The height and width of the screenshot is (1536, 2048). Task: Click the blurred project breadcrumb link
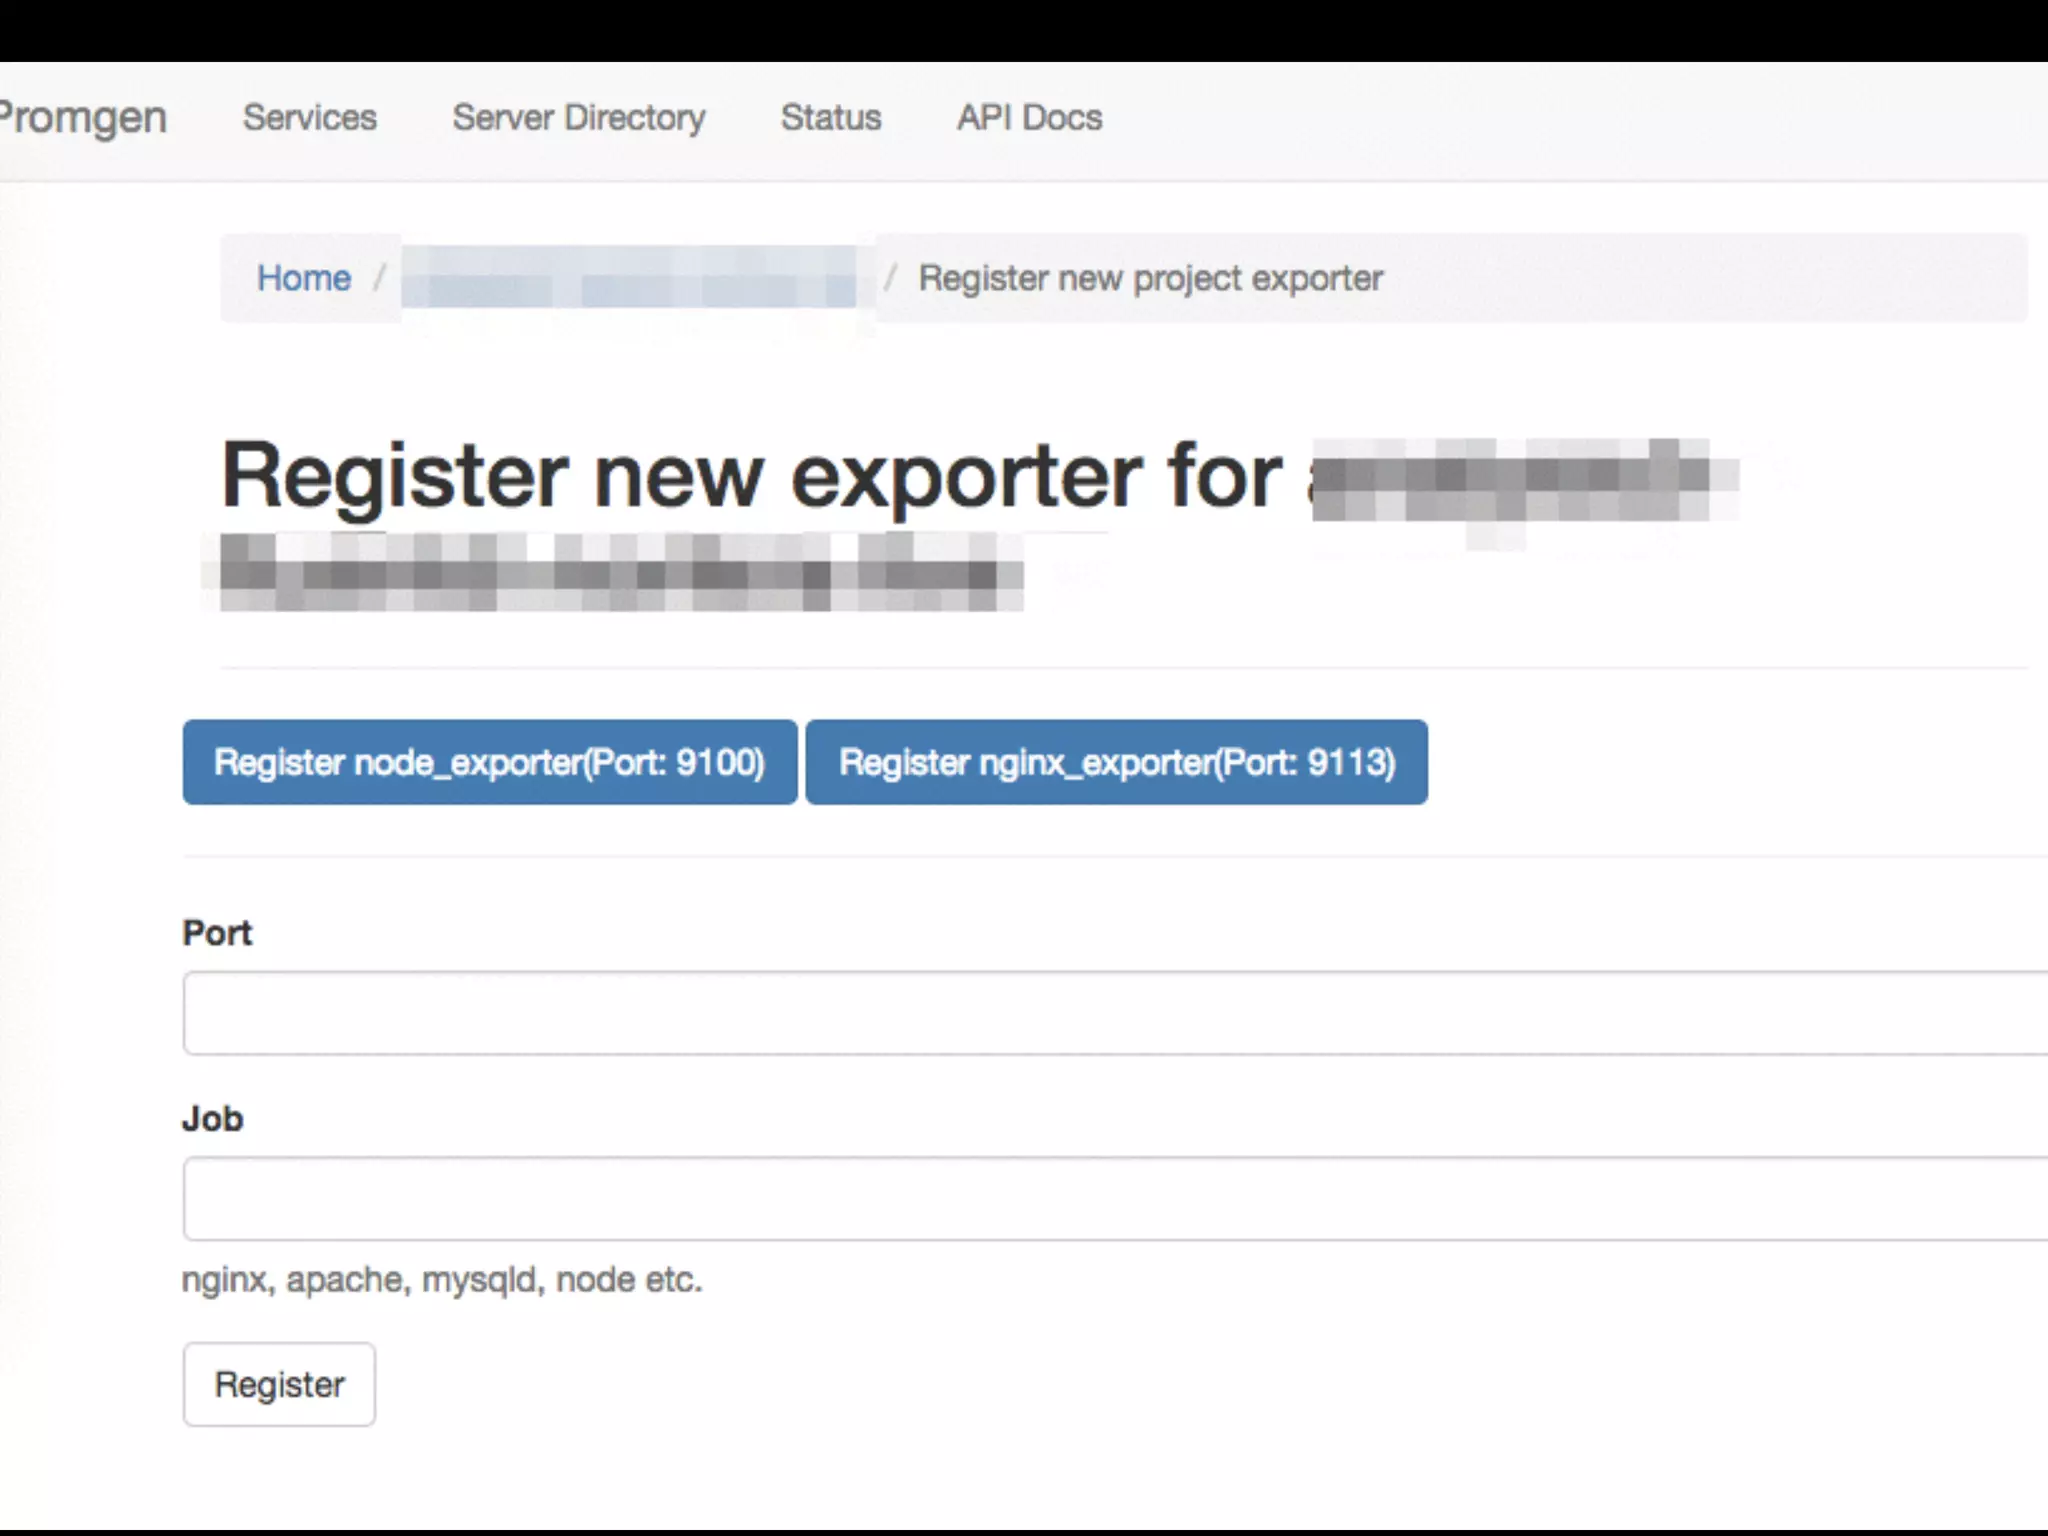(629, 277)
